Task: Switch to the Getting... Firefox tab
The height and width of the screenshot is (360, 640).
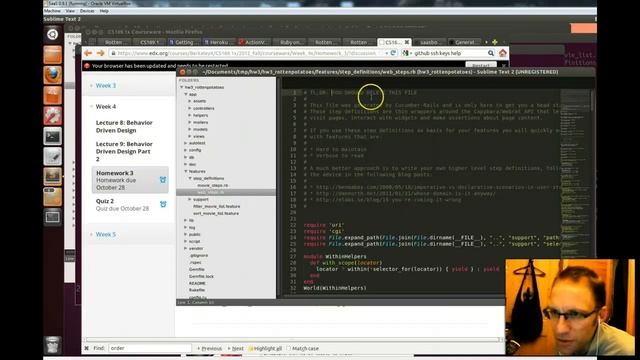Action: (x=184, y=42)
